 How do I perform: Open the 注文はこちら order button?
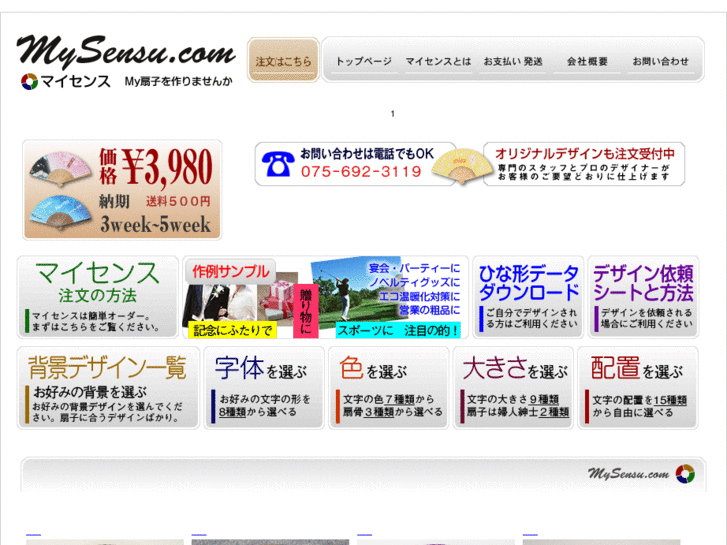pyautogui.click(x=283, y=60)
